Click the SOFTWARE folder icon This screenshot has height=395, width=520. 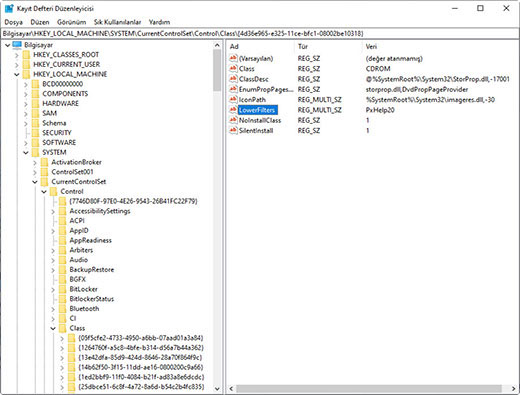click(x=35, y=143)
